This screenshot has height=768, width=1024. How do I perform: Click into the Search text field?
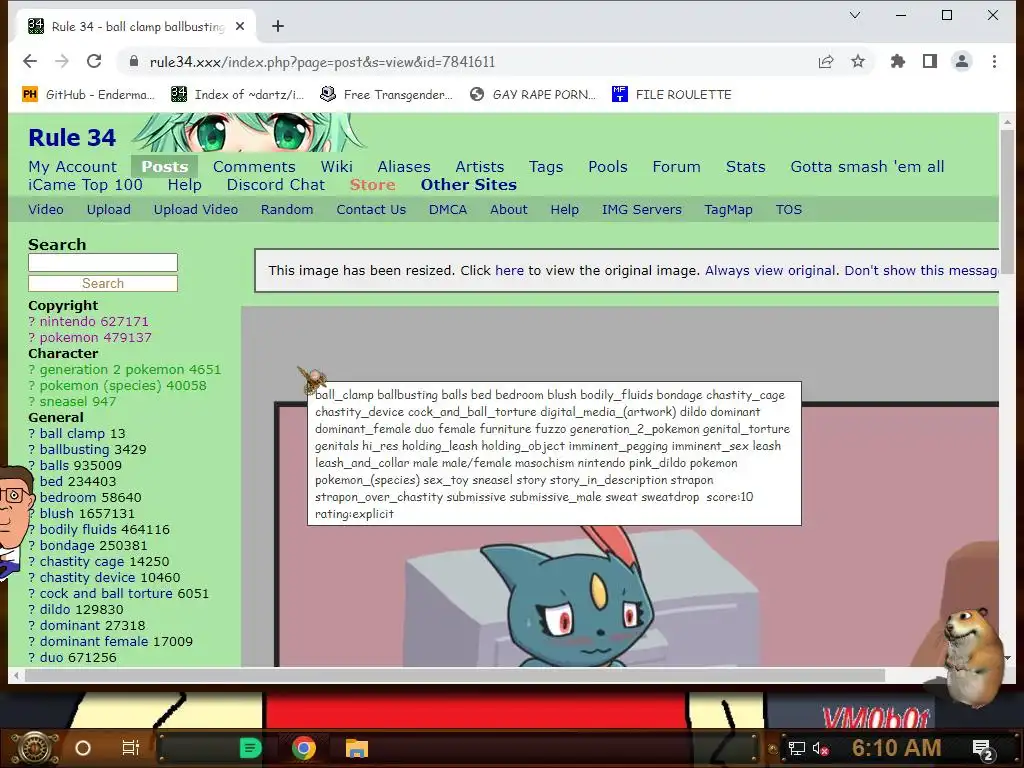103,263
